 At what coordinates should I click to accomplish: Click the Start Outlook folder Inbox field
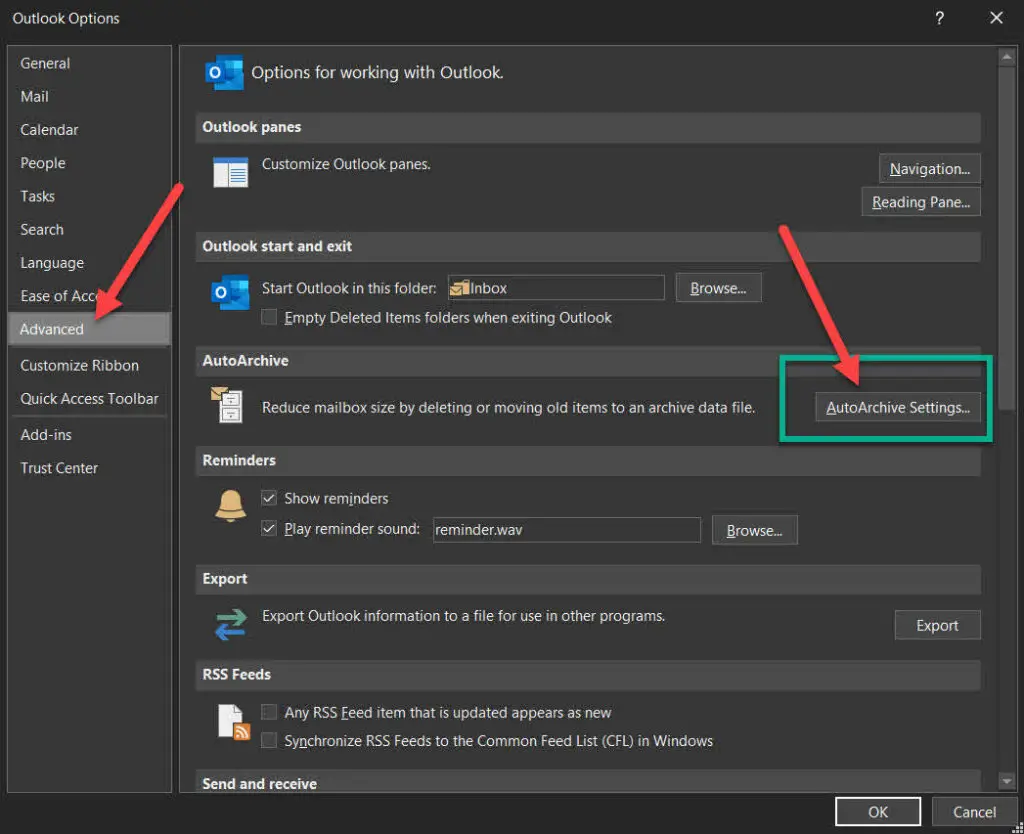(556, 288)
